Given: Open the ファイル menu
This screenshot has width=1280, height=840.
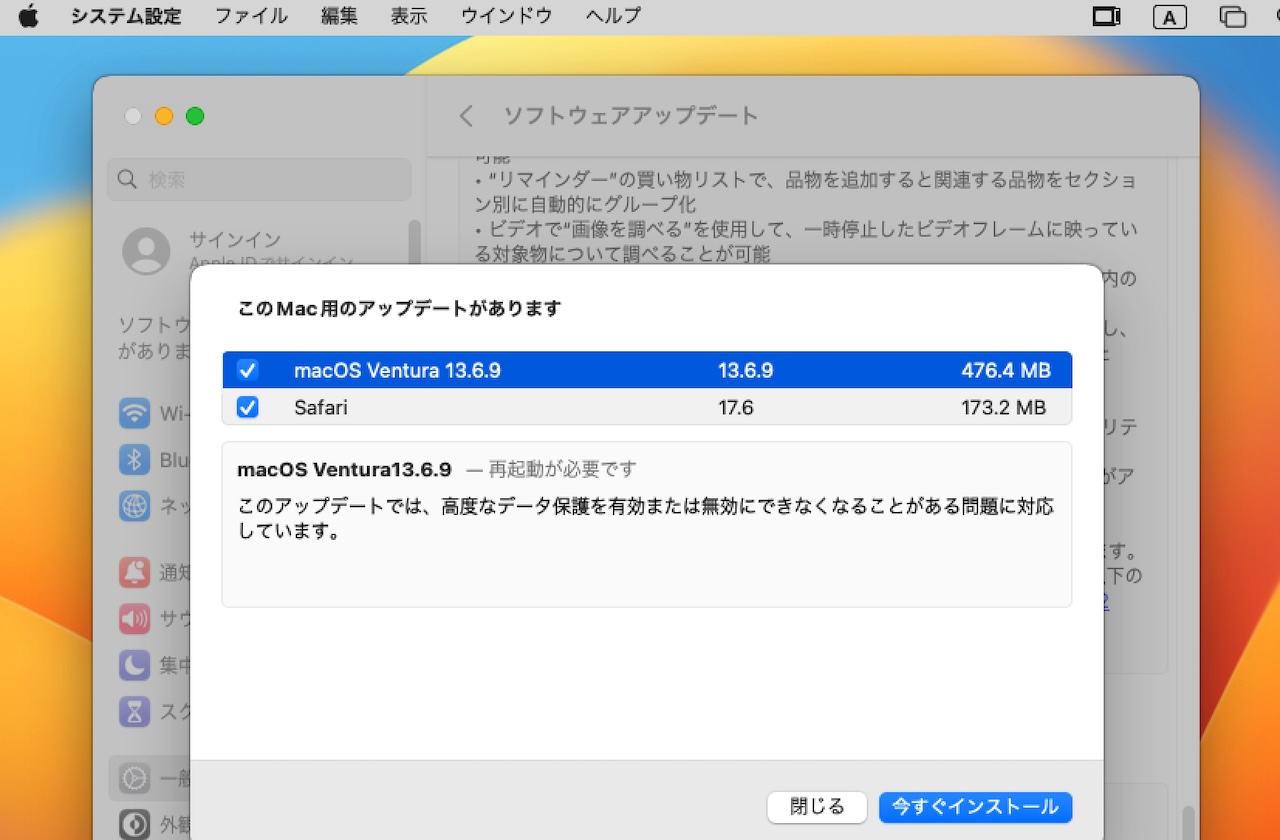Looking at the screenshot, I should [x=251, y=16].
